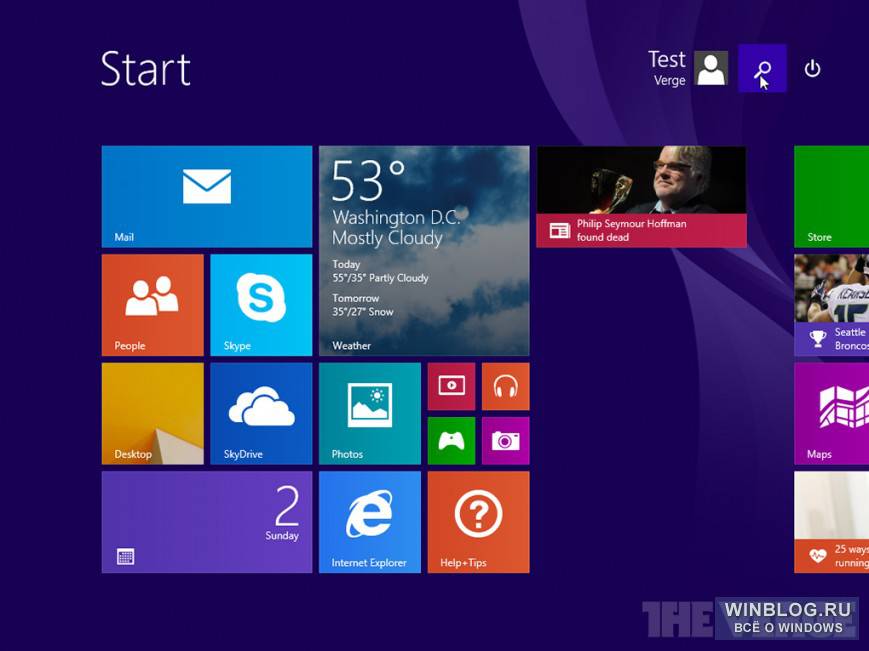The height and width of the screenshot is (651, 869).
Task: Open the Video tile with play icon
Action: 451,386
